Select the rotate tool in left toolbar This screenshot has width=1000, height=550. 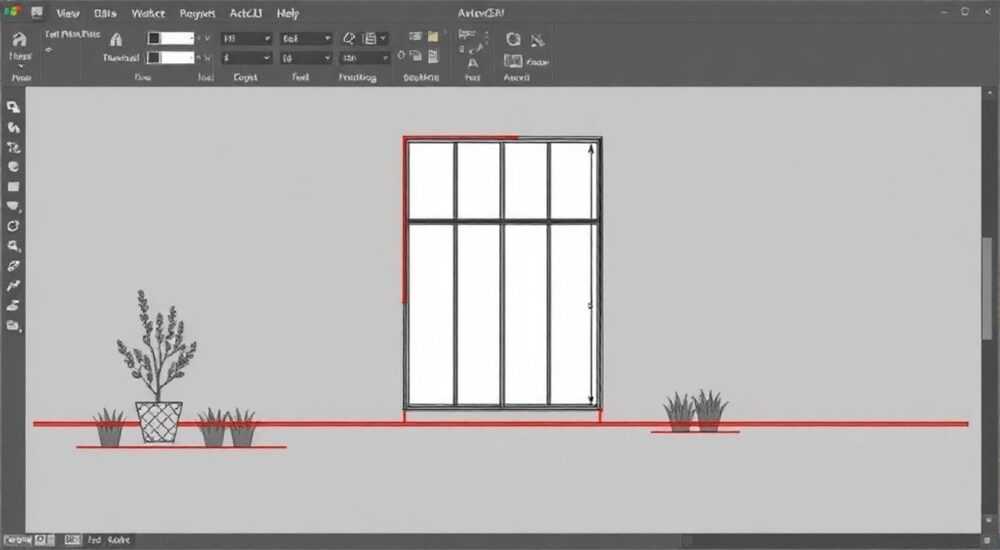[13, 227]
